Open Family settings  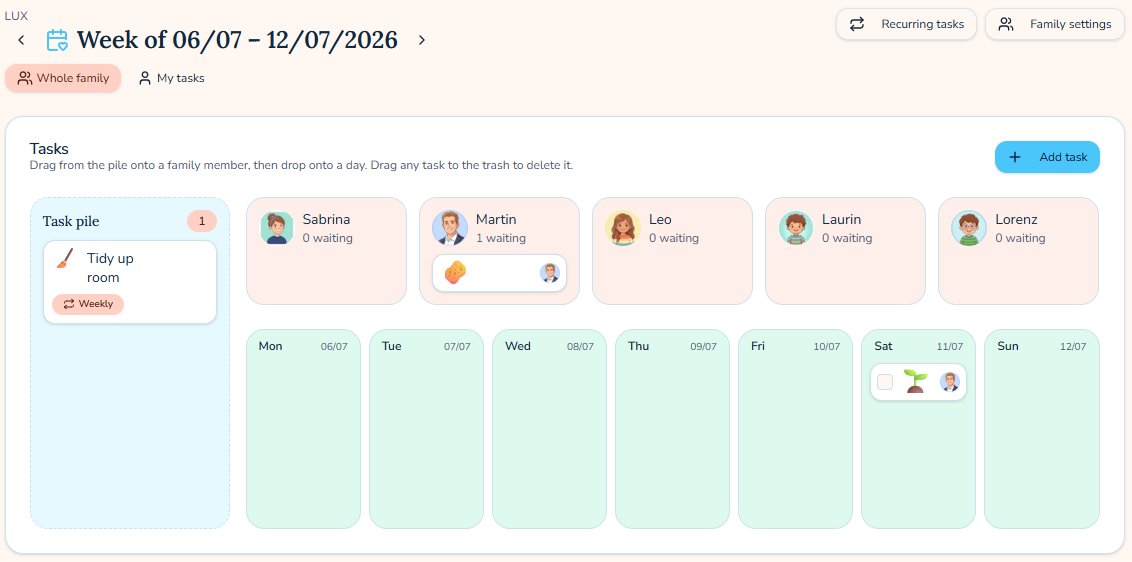point(1054,24)
